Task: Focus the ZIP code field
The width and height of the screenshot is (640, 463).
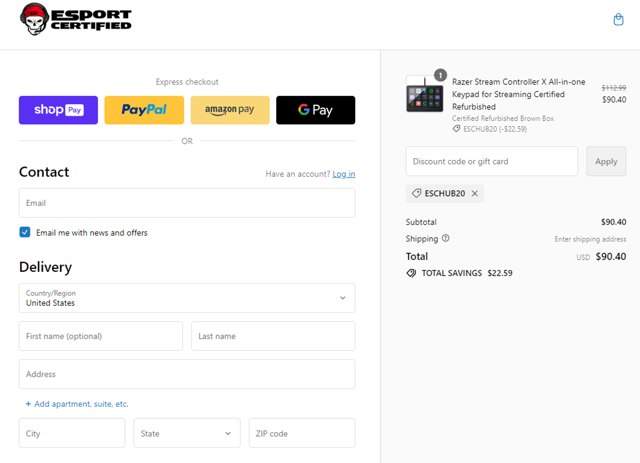Action: 302,433
